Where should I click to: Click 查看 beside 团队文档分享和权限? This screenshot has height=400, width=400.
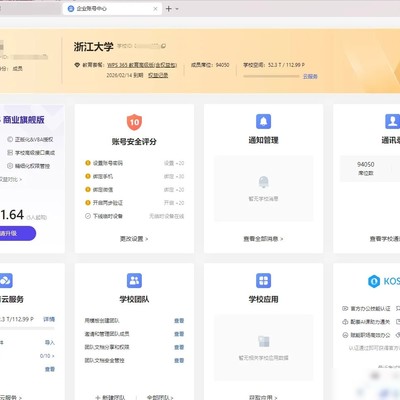[x=179, y=347]
